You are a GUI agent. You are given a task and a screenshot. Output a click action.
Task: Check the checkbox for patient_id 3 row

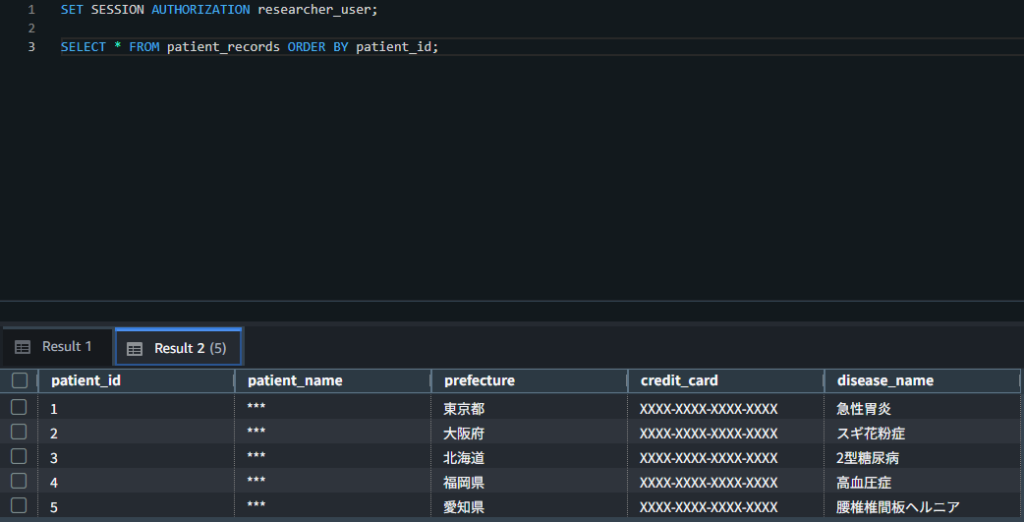(19, 456)
